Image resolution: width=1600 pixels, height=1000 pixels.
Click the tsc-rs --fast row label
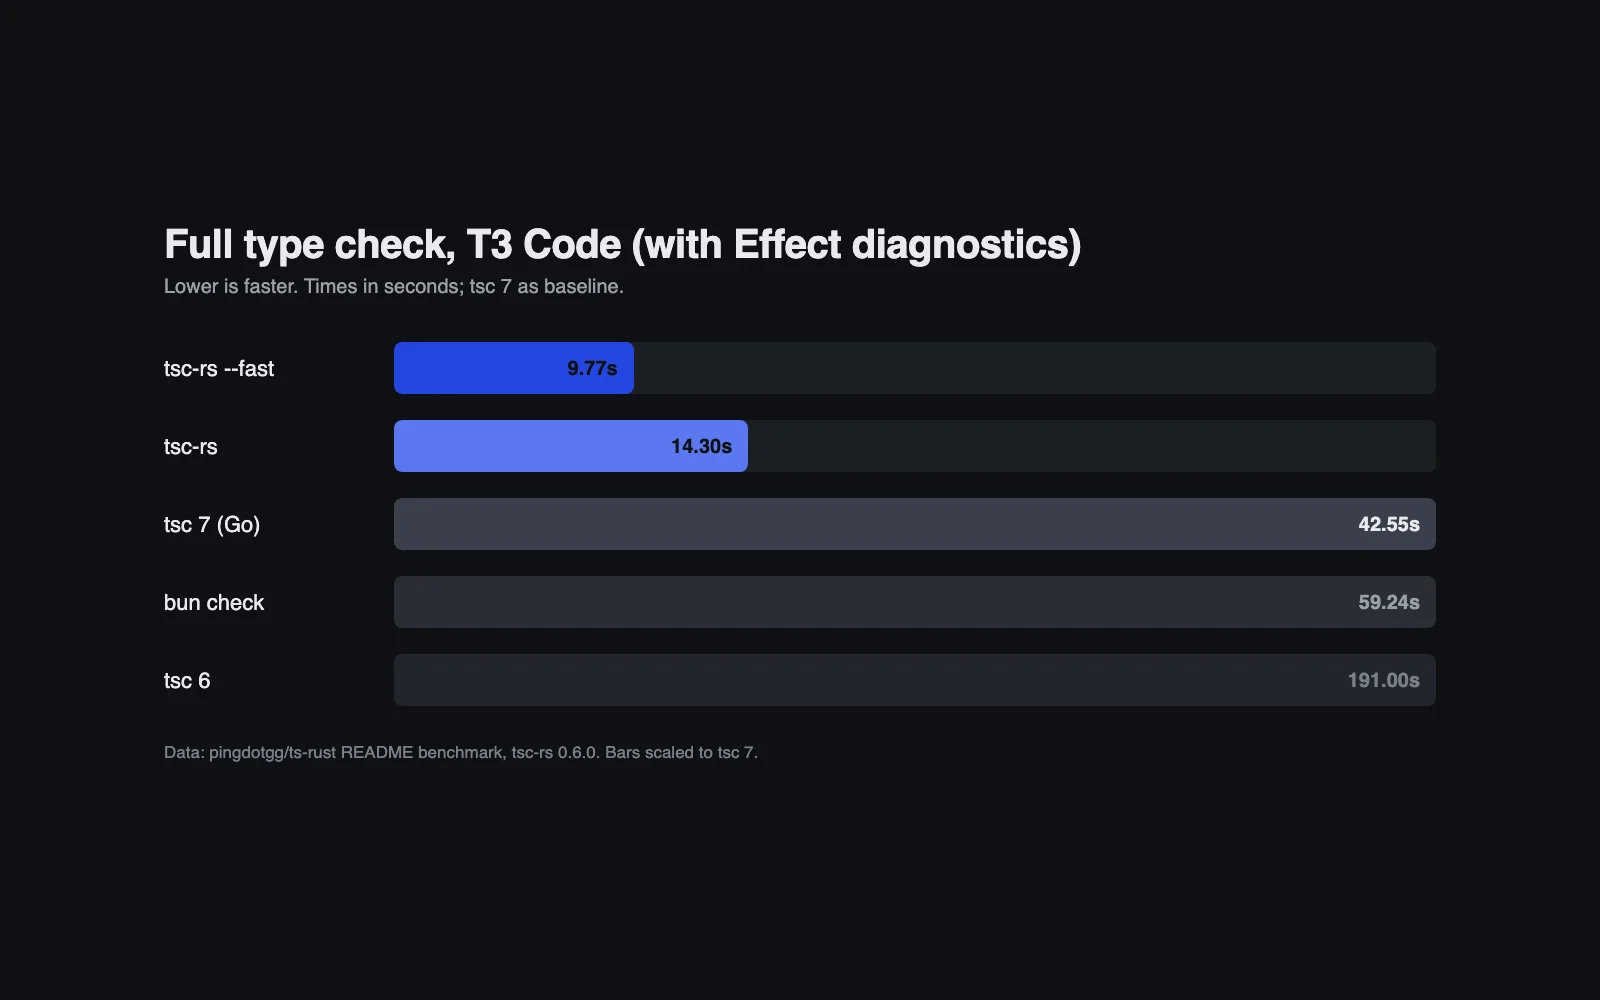pos(219,368)
